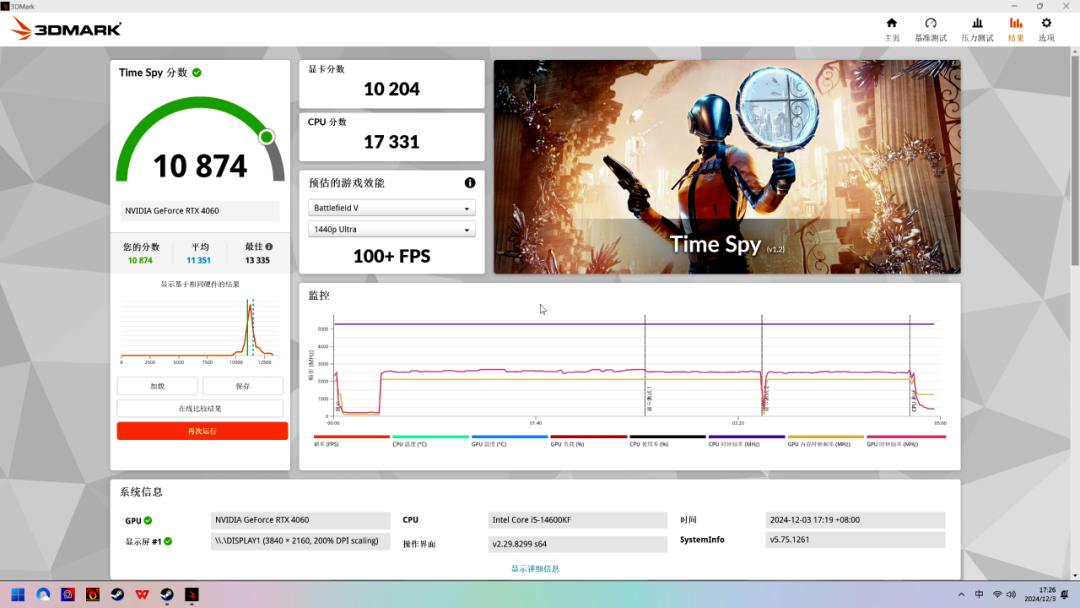The image size is (1080, 608).
Task: Open the blue browser icon in taskbar
Action: [x=43, y=594]
